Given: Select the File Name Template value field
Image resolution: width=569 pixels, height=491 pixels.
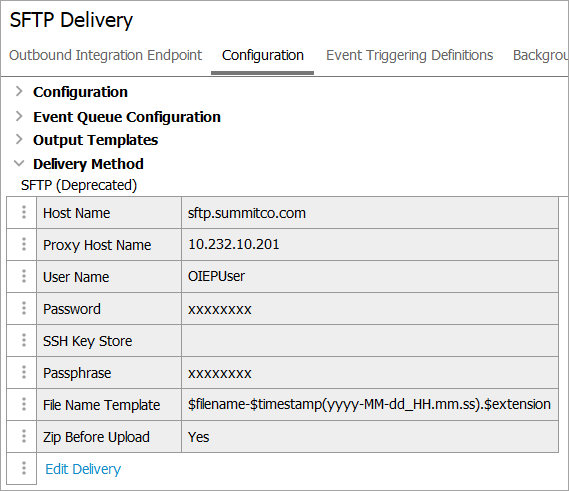Looking at the screenshot, I should 370,404.
